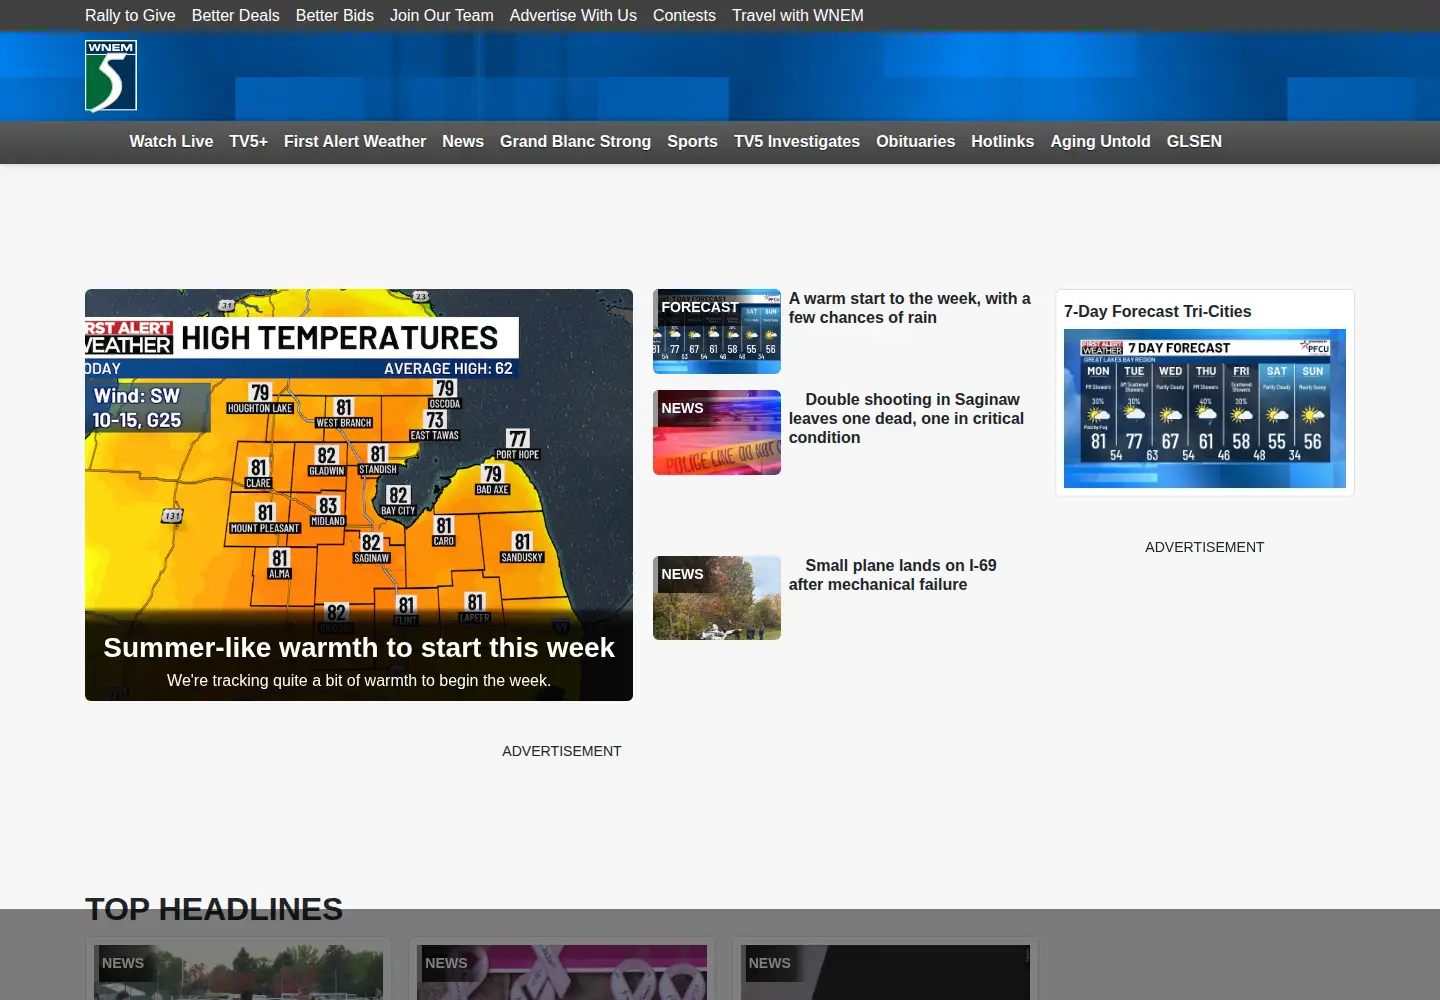The height and width of the screenshot is (1000, 1440).
Task: Open the GLSEN menu item
Action: [1194, 142]
